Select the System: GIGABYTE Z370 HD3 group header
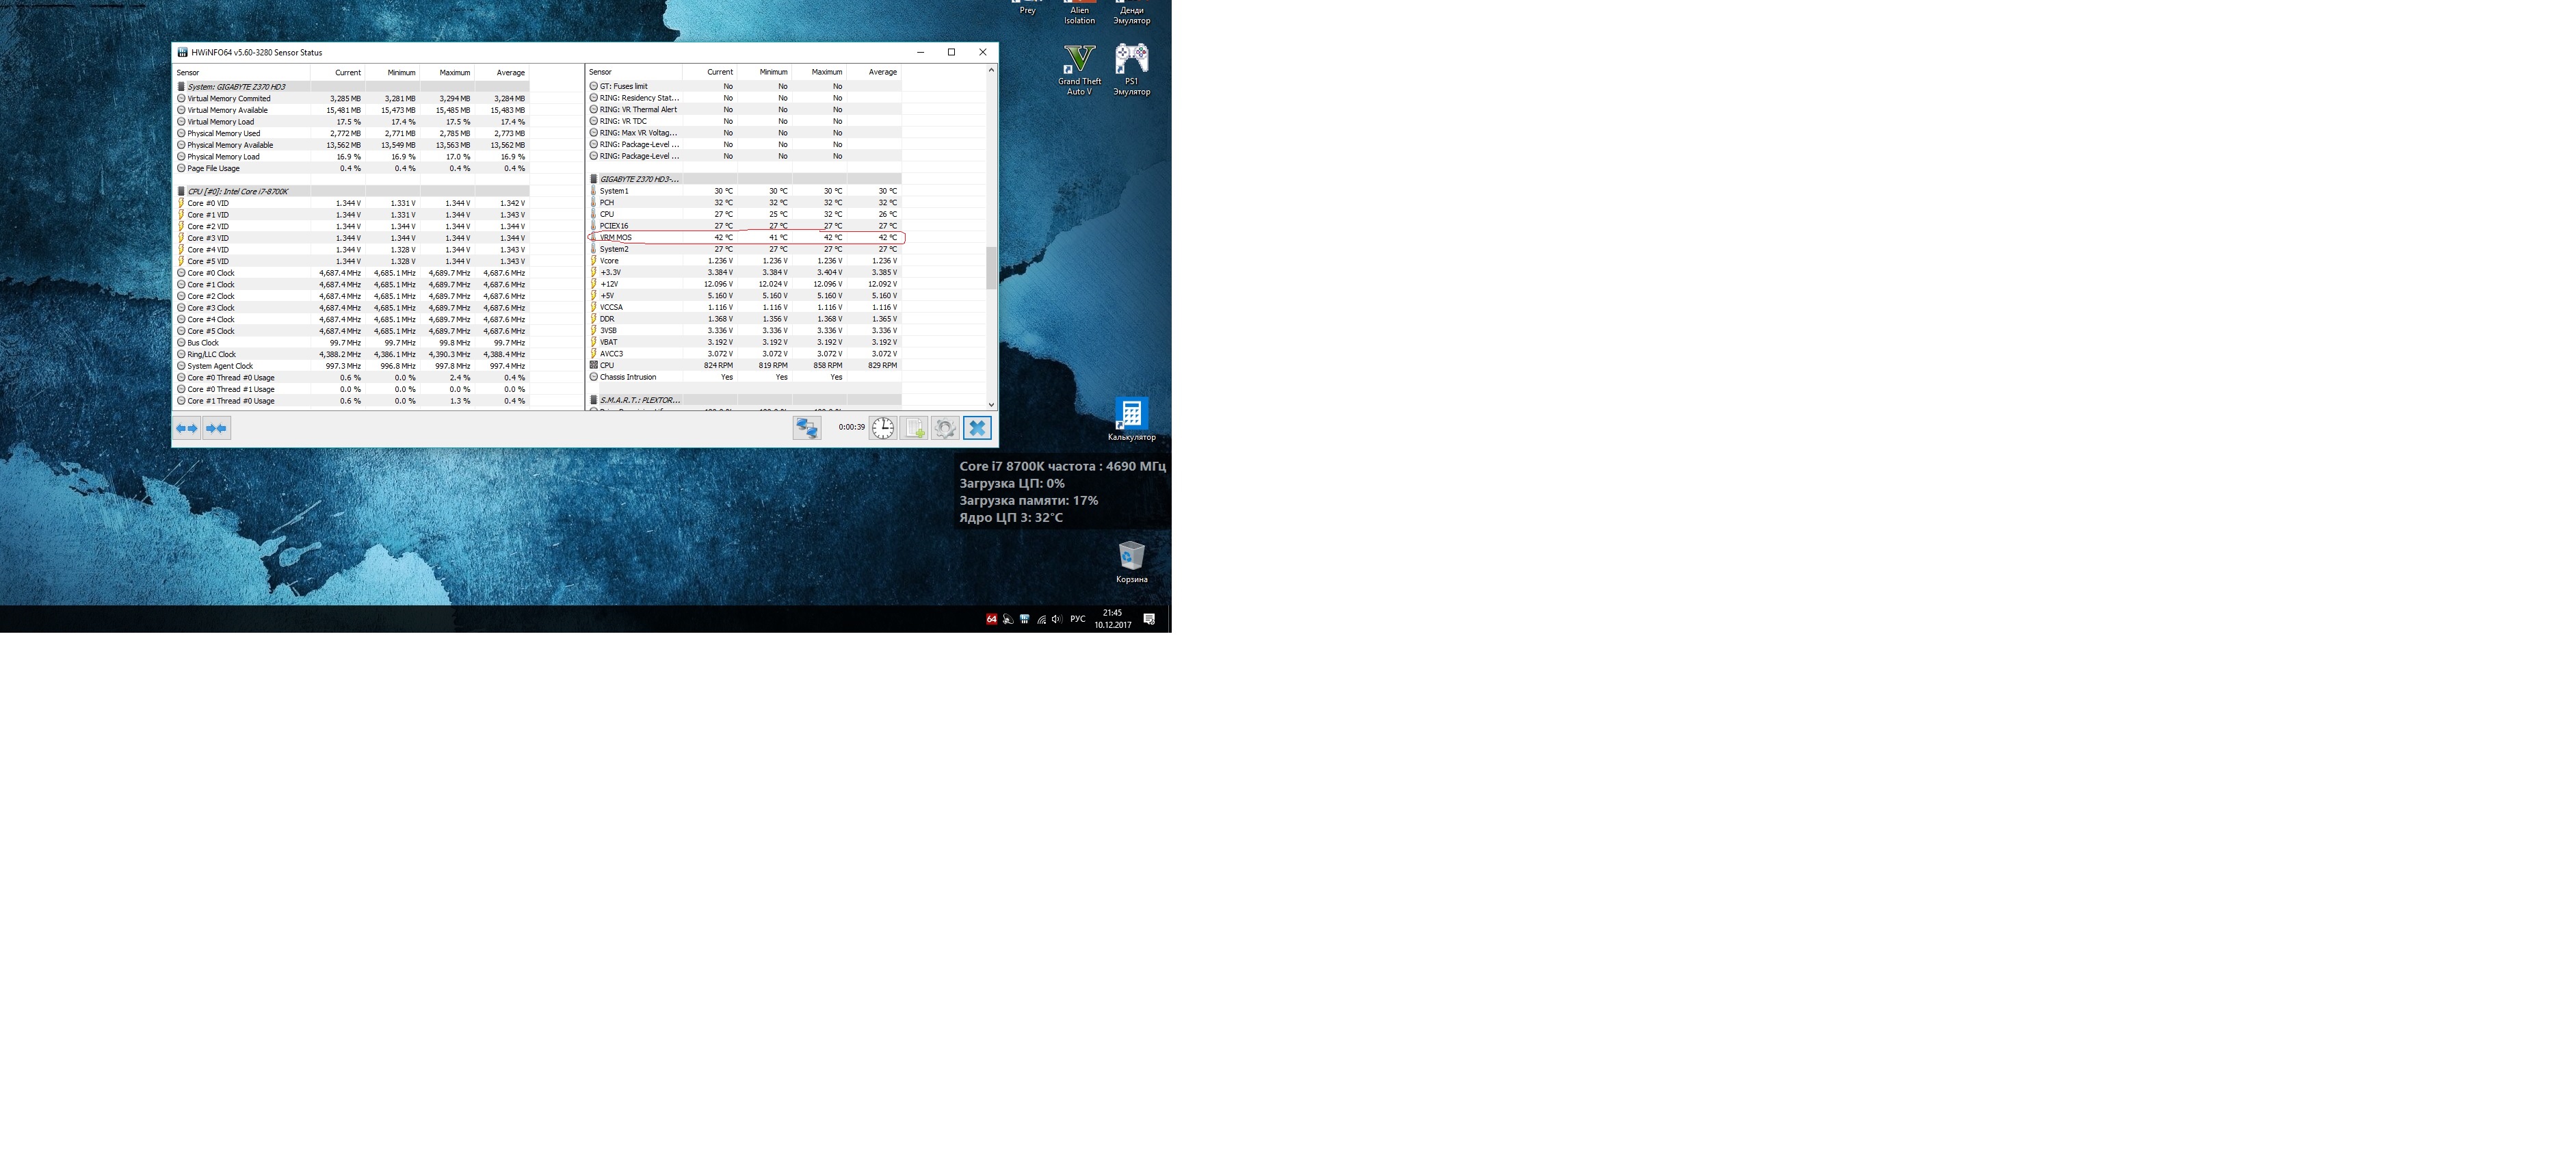Screen dimensions: 2576x1156 236,87
